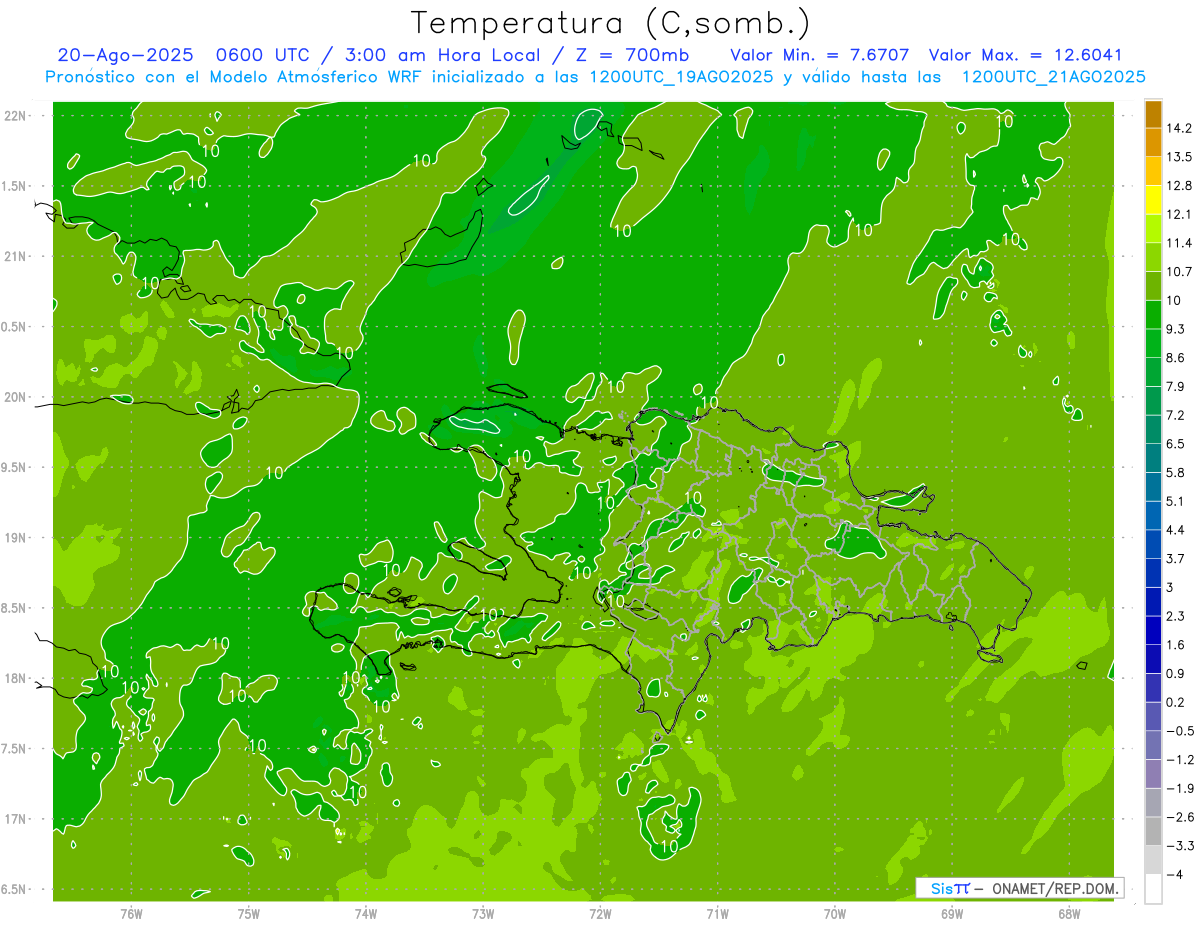
Task: Pick the gray segment between -2.6 and -3.3
Action: 1153,831
